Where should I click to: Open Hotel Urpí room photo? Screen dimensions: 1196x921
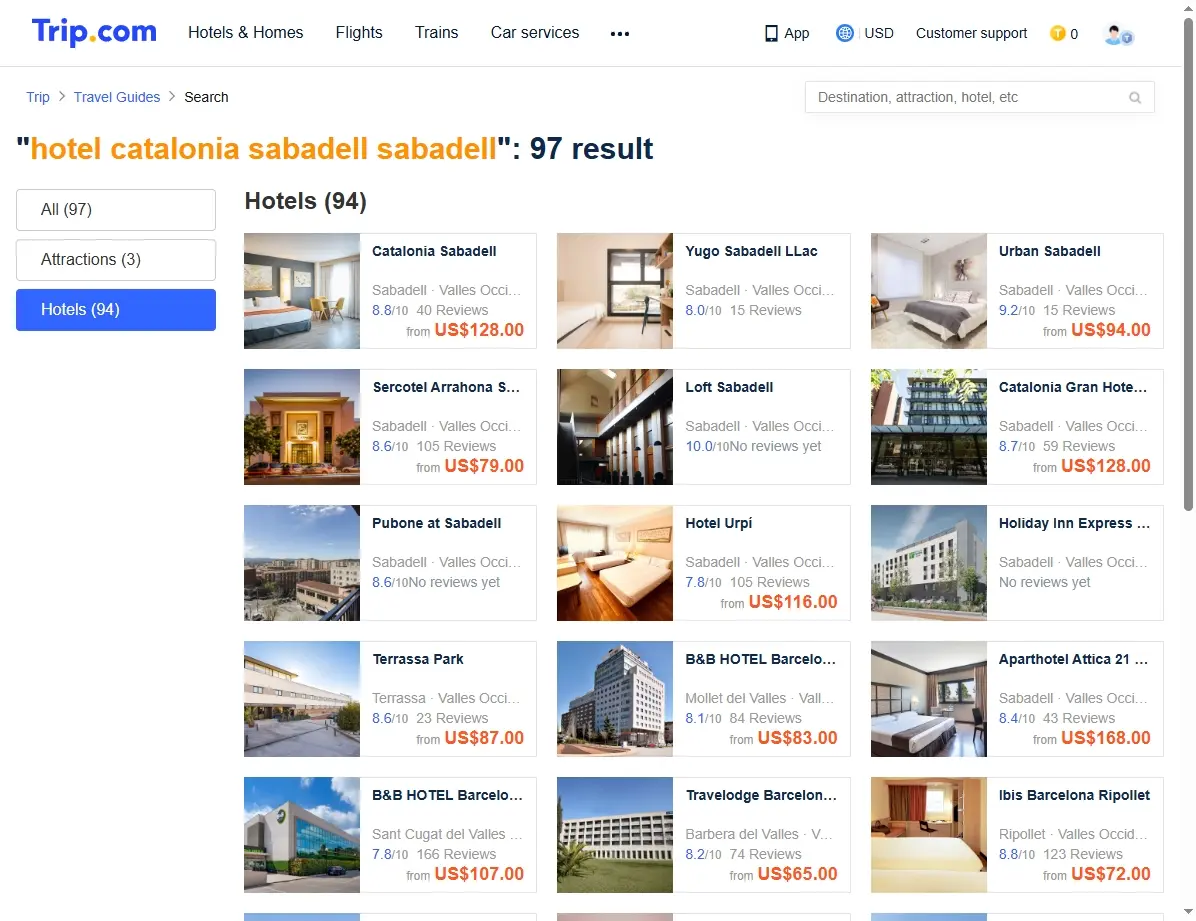[615, 562]
